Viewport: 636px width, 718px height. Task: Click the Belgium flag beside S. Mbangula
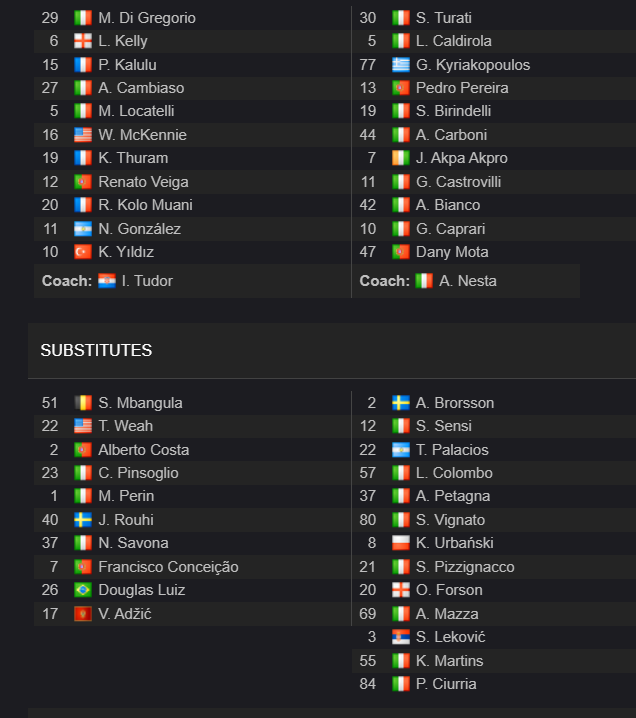(x=83, y=403)
